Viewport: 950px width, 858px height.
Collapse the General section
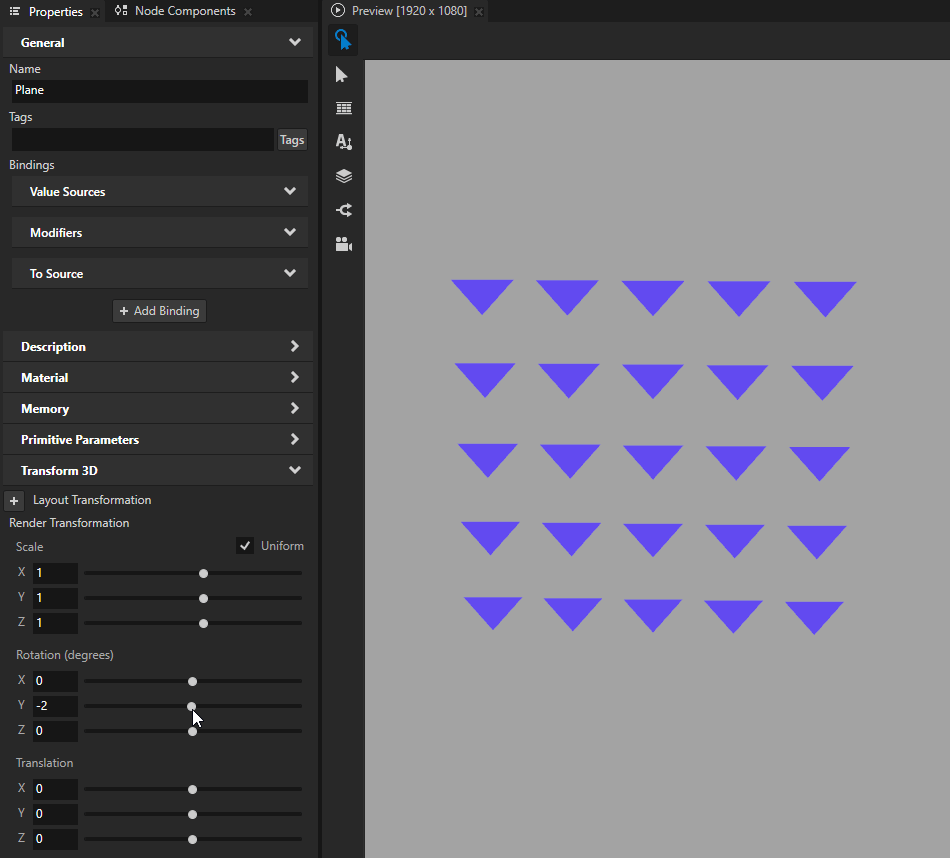(295, 42)
